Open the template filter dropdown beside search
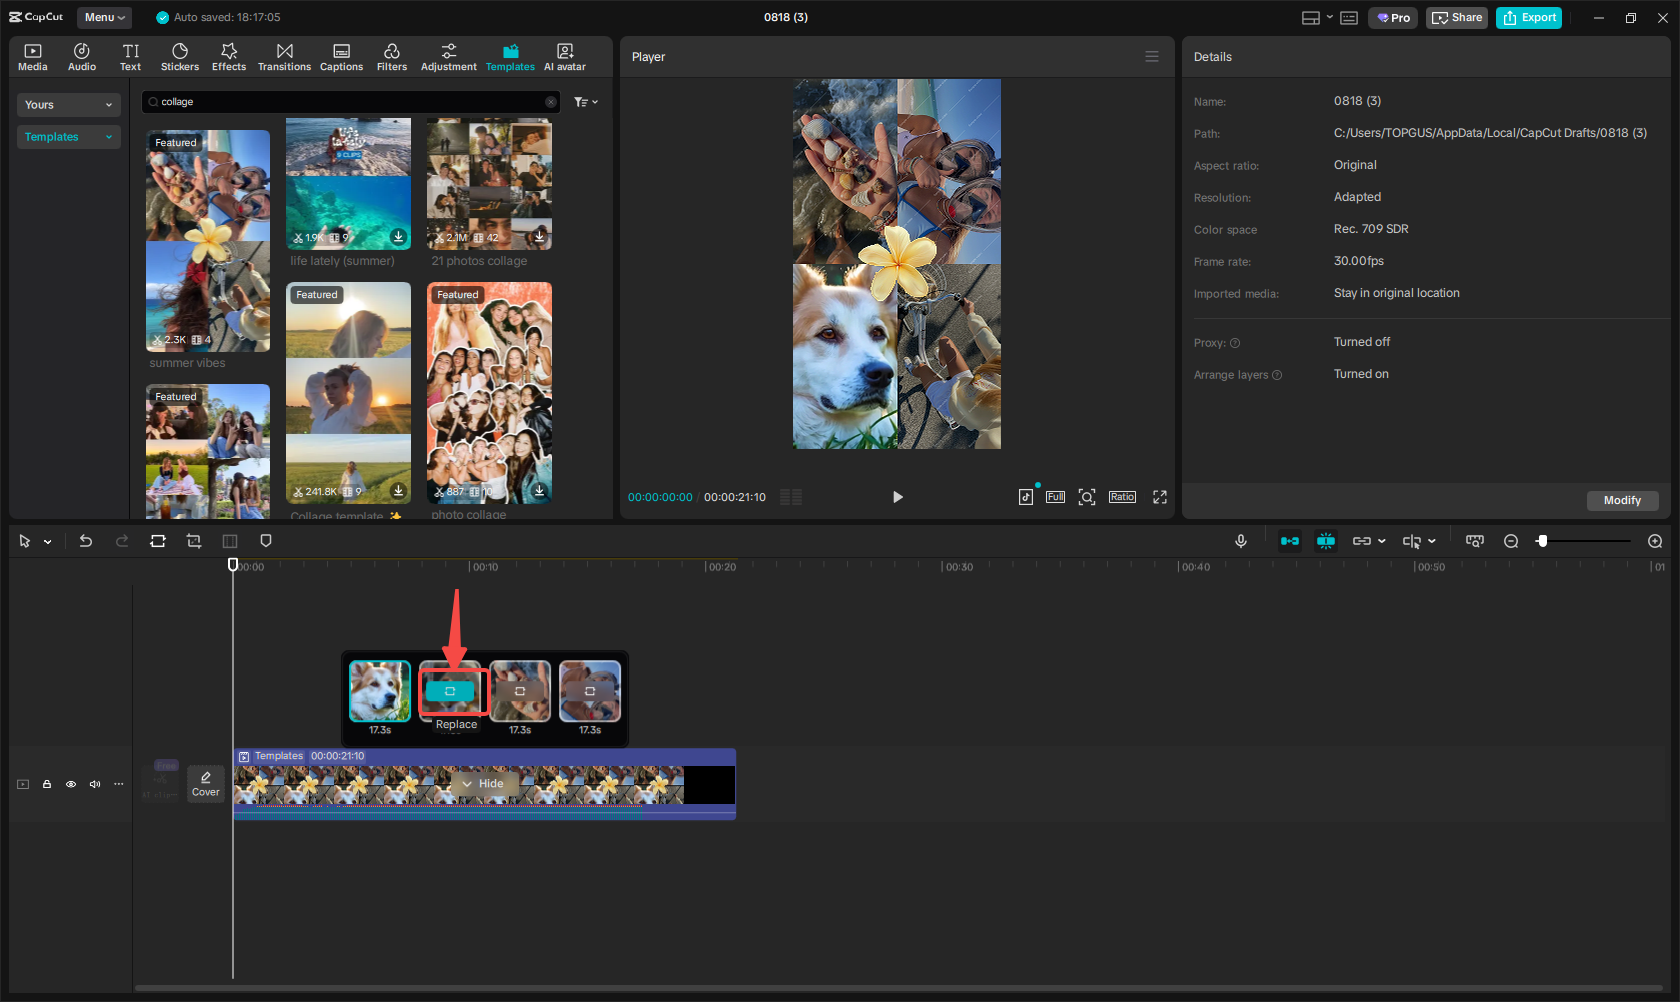1680x1002 pixels. click(585, 102)
